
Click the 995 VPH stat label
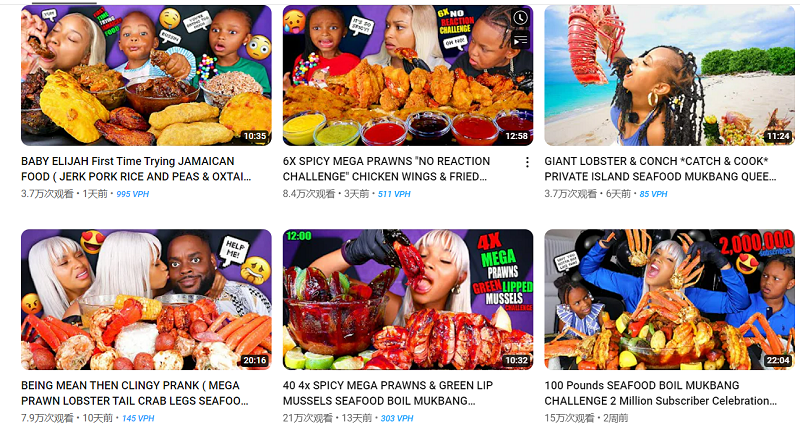click(133, 194)
